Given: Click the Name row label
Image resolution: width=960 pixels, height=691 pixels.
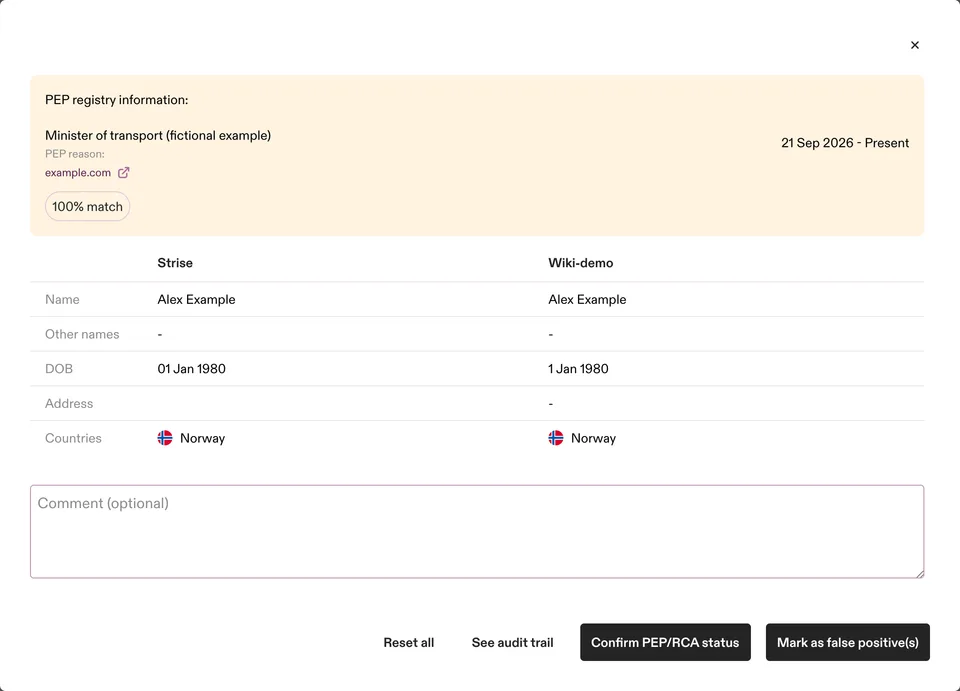Looking at the screenshot, I should point(62,300).
